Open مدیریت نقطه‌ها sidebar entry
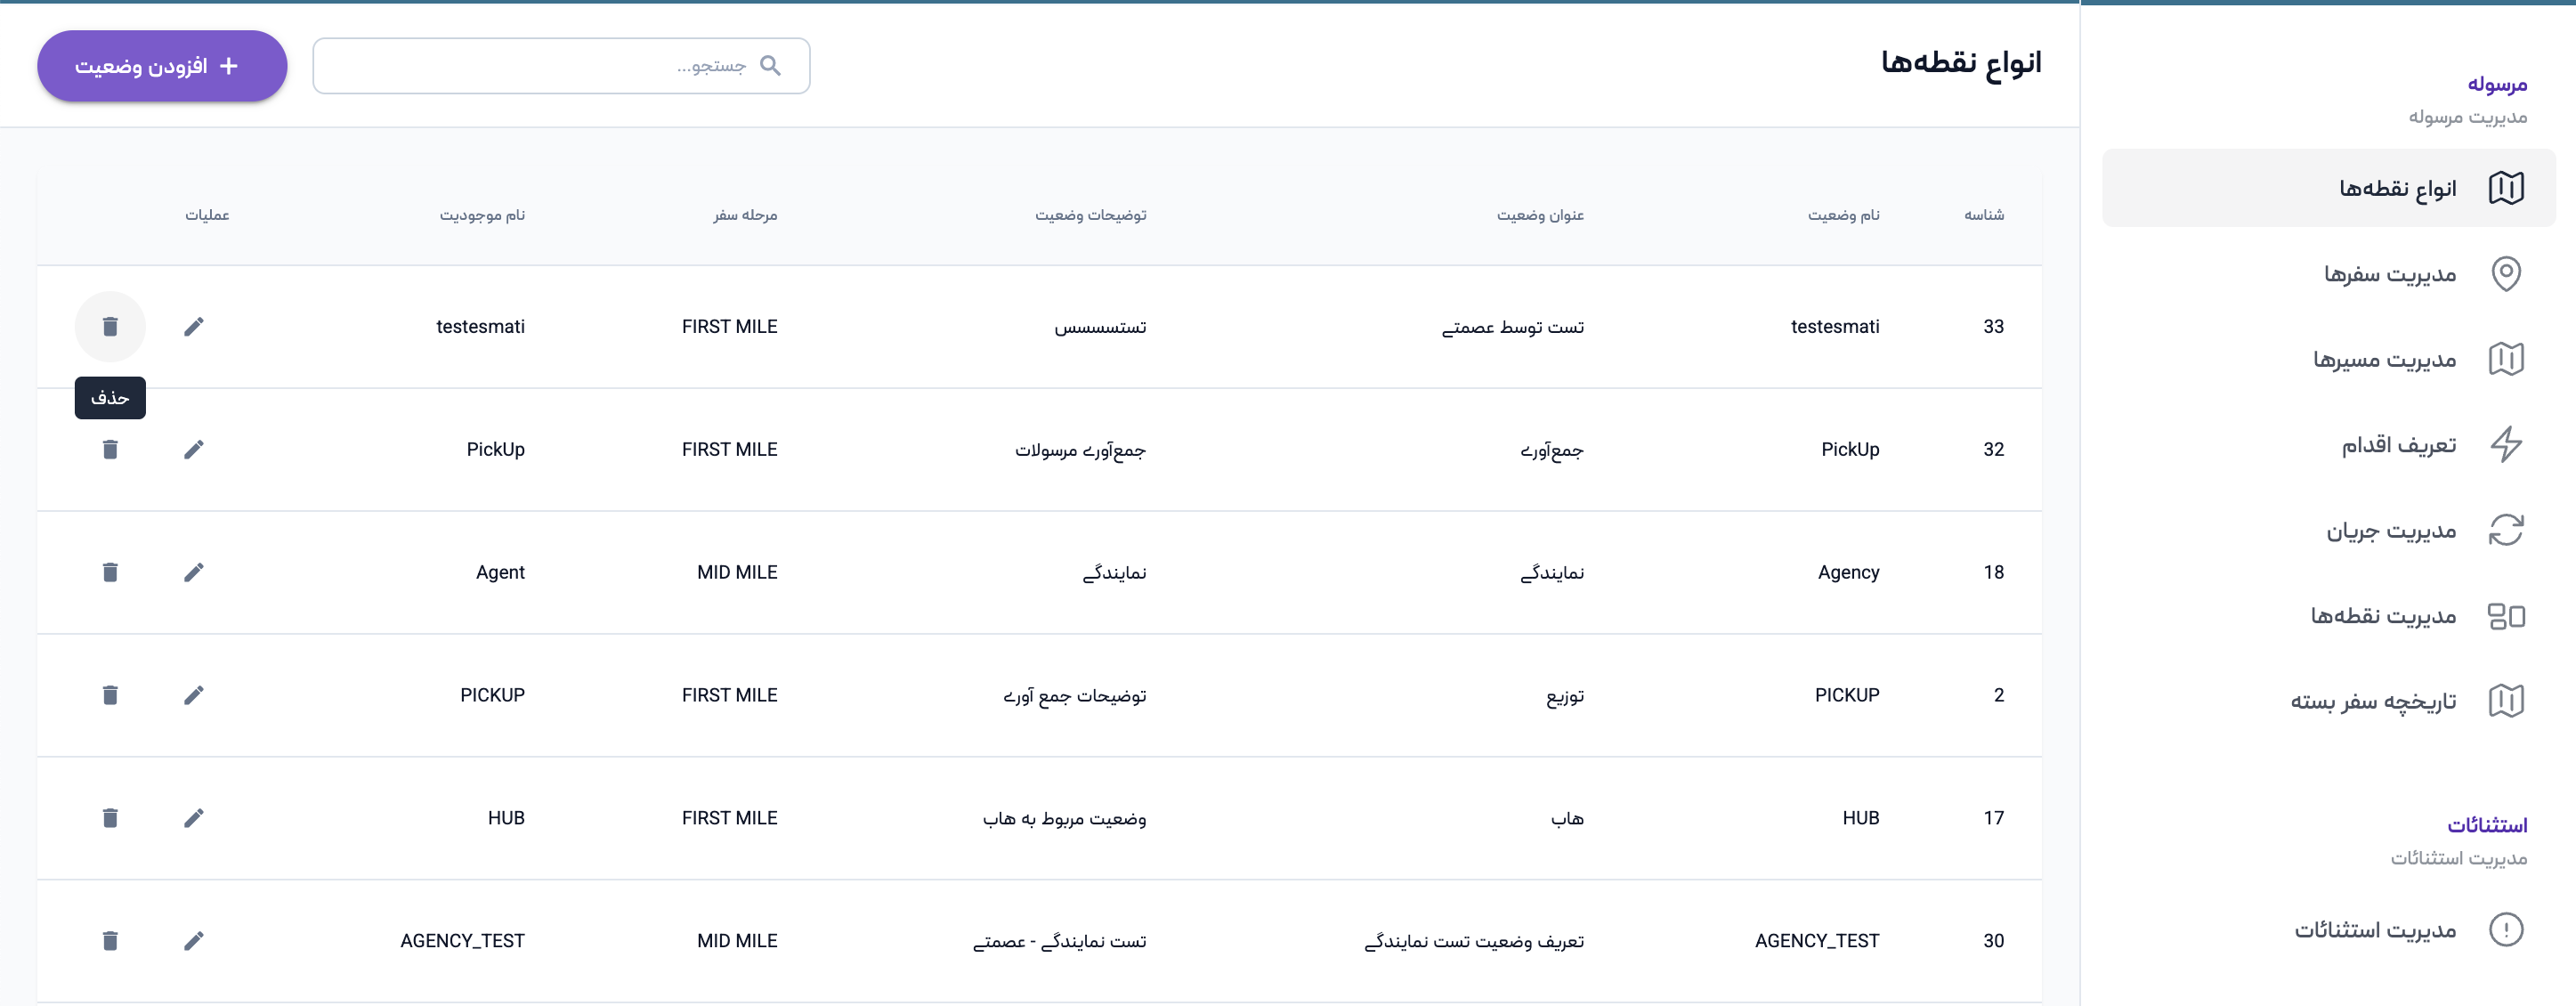The image size is (2576, 1006). point(2383,616)
